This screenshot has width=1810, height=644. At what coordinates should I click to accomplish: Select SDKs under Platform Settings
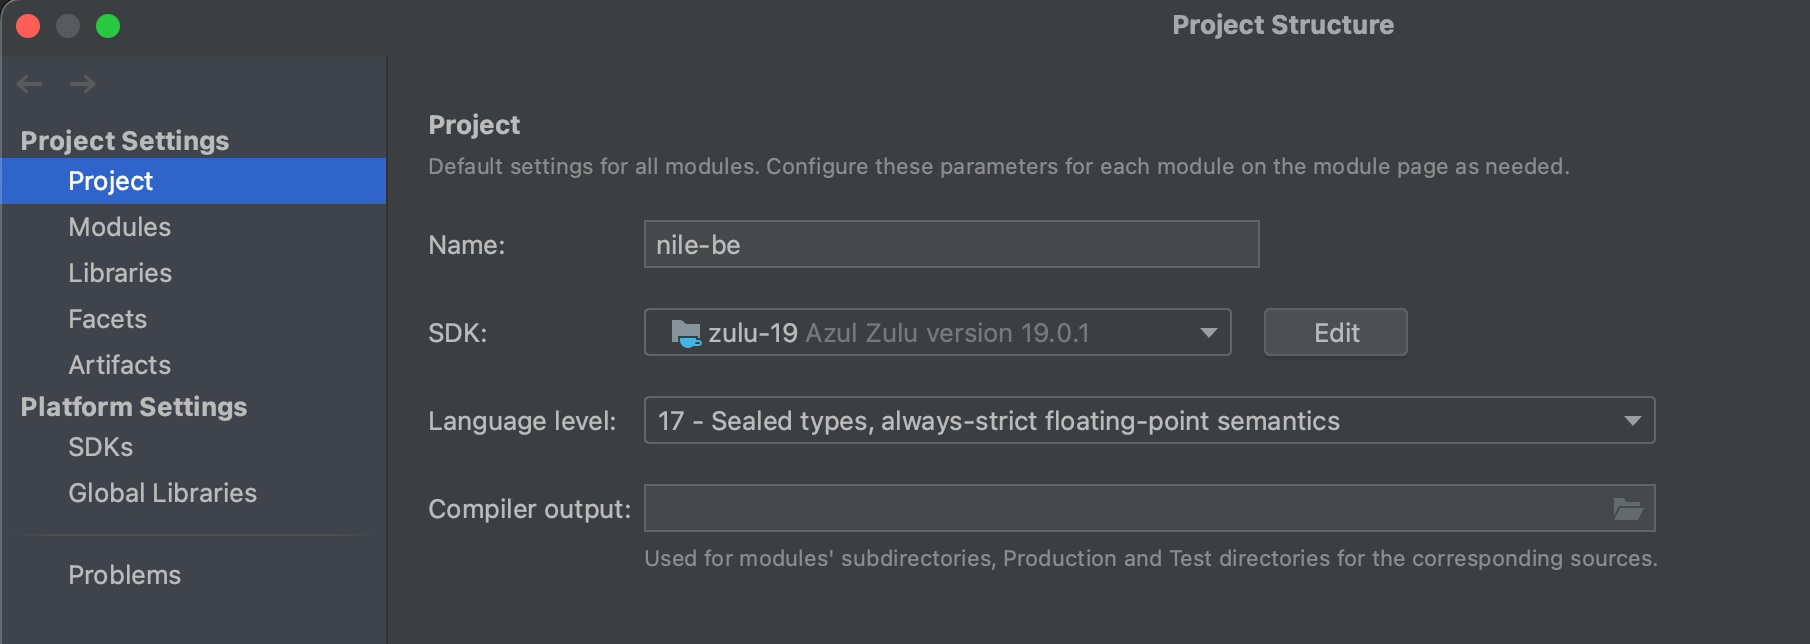pyautogui.click(x=101, y=447)
